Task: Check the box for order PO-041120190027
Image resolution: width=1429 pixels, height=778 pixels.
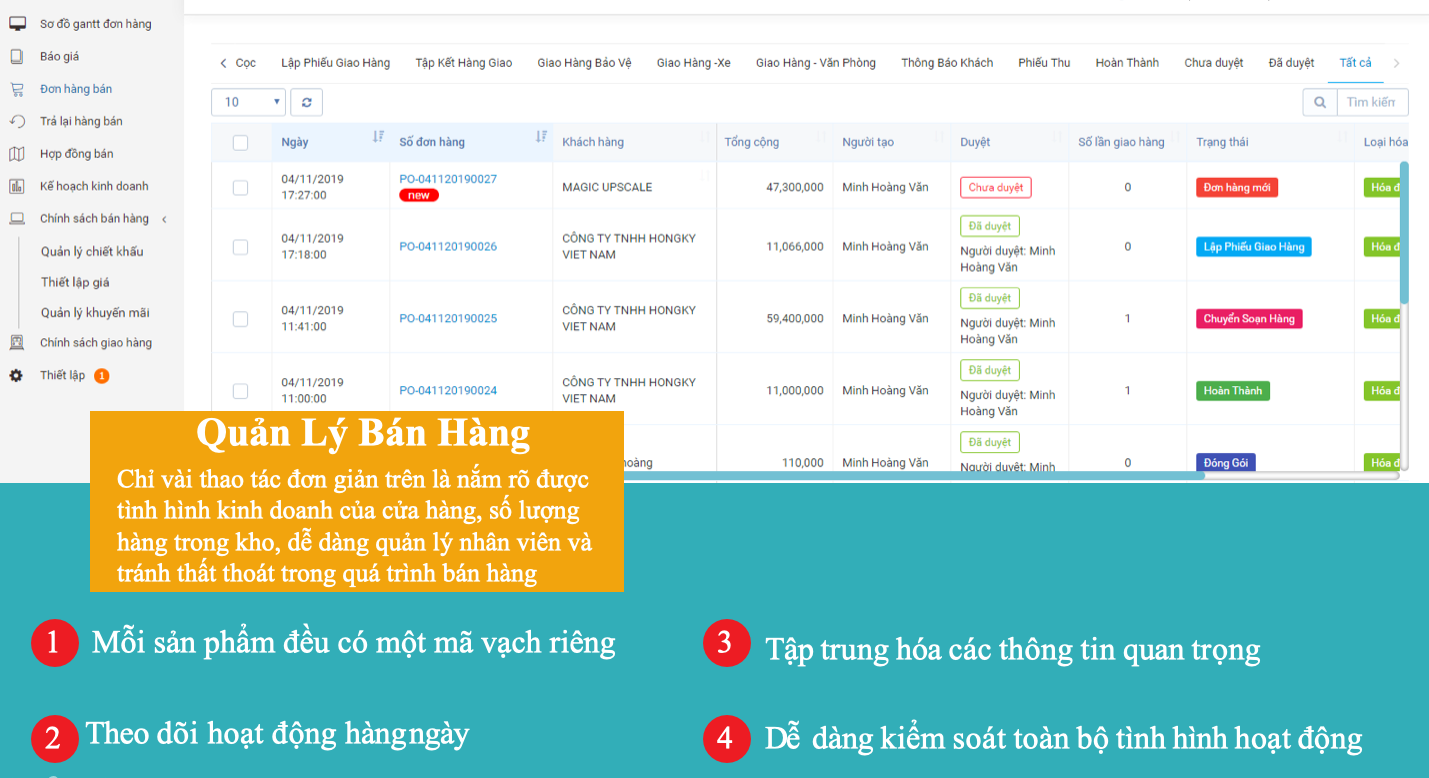Action: (240, 187)
